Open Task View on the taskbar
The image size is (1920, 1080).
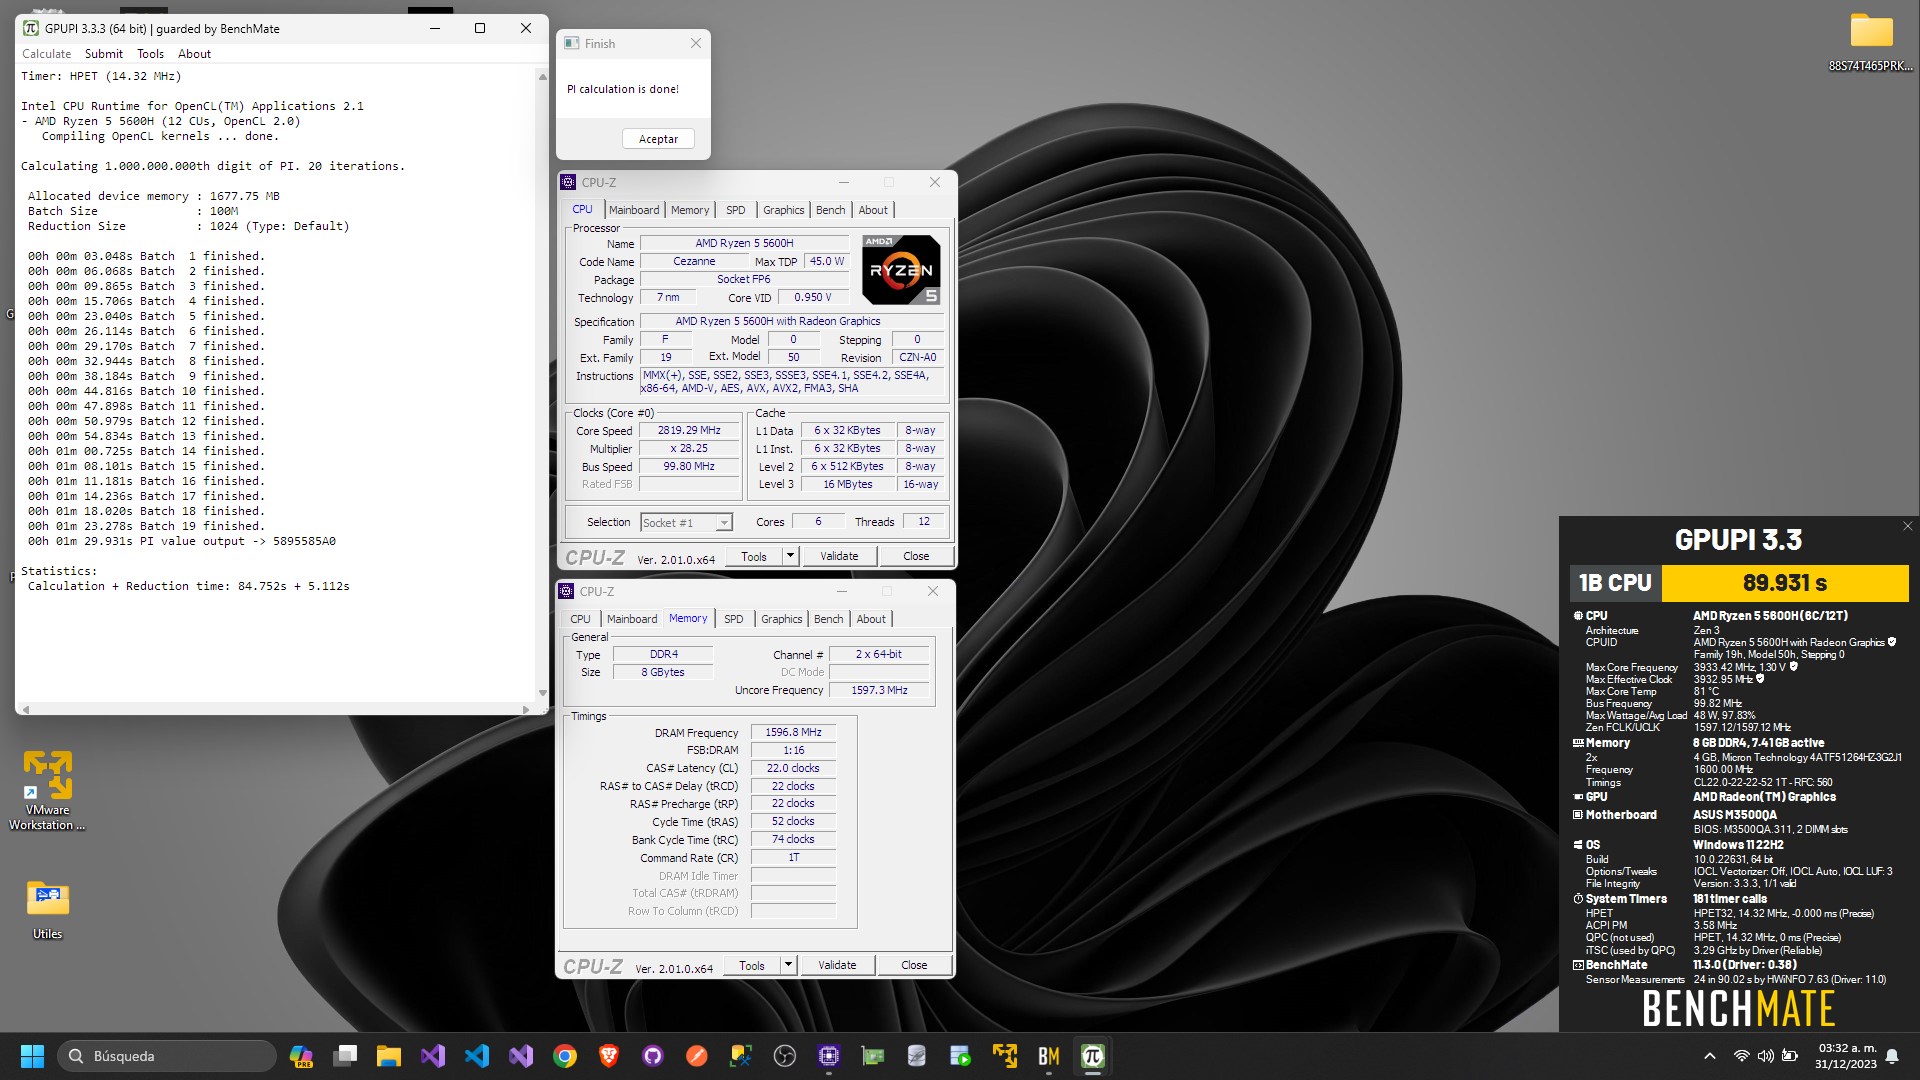pos(345,1056)
